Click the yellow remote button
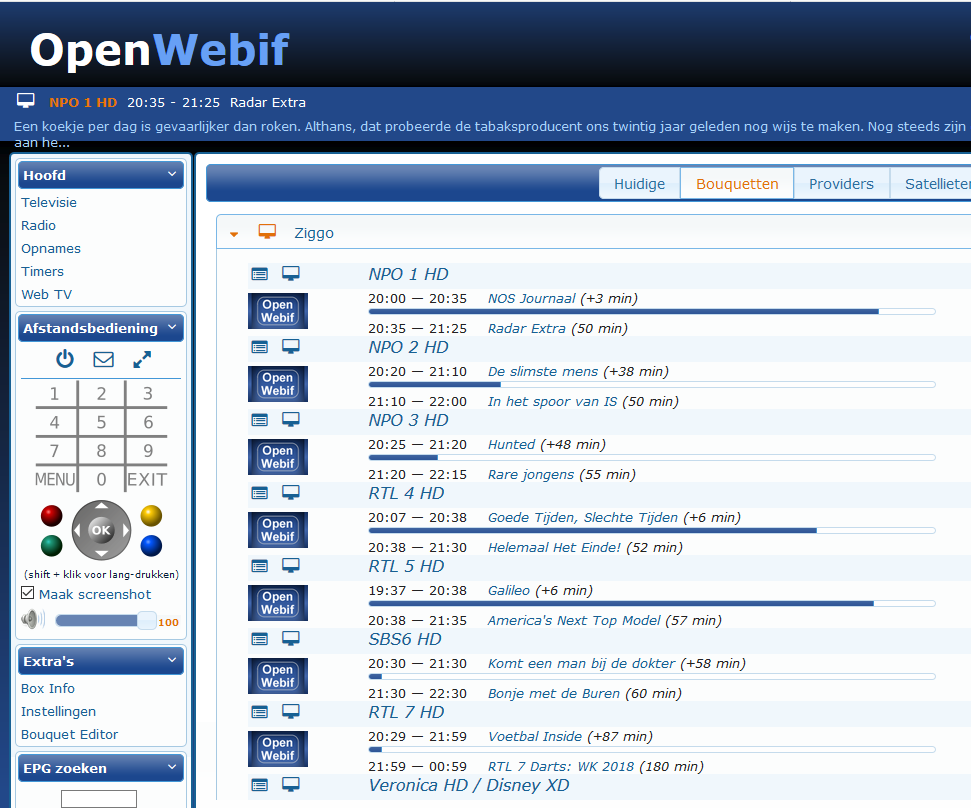Viewport: 971px width, 808px height. pos(151,515)
